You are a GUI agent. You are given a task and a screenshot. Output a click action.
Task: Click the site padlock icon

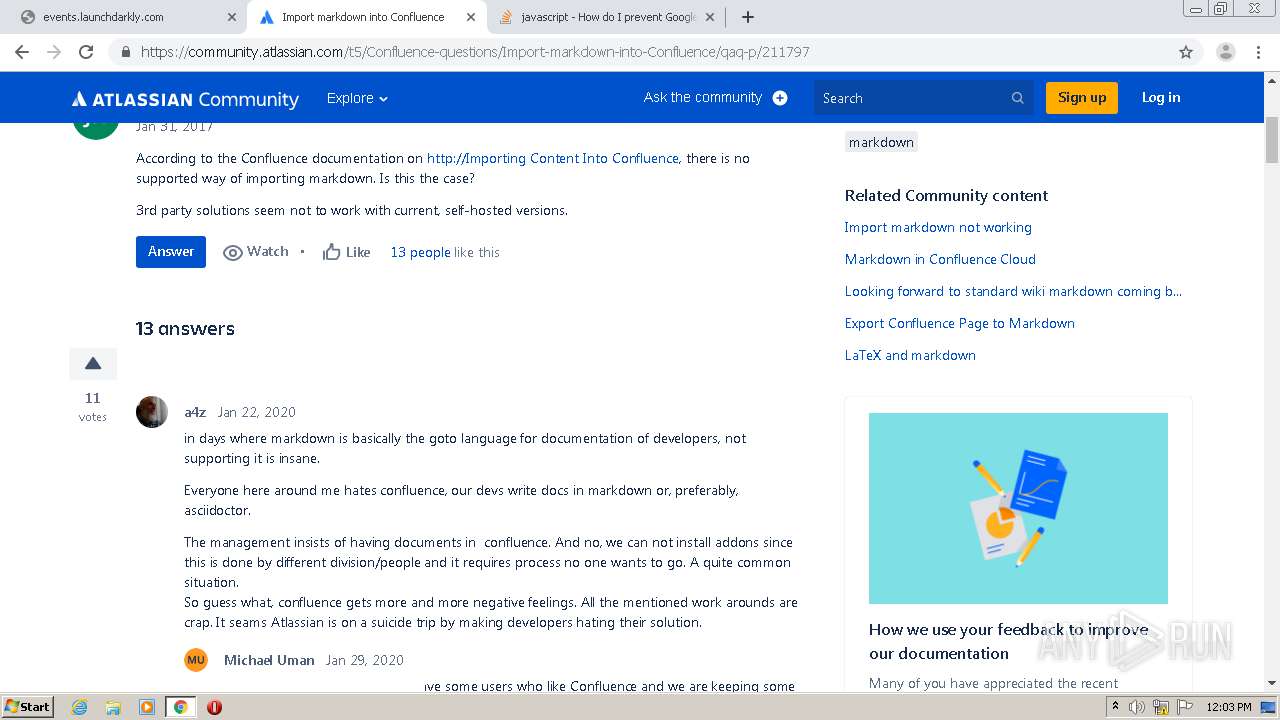click(x=125, y=52)
